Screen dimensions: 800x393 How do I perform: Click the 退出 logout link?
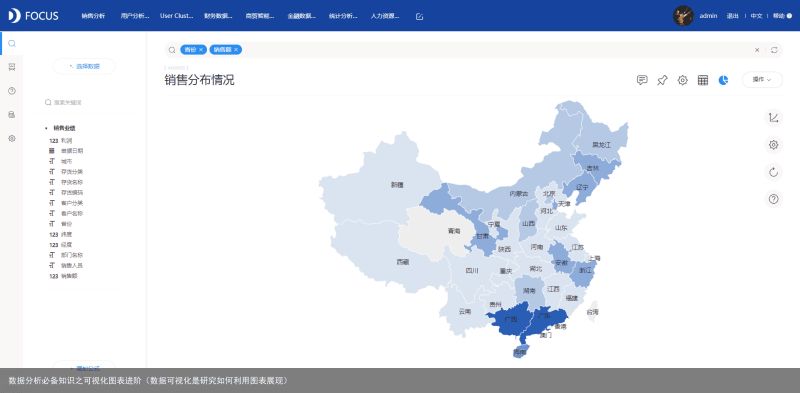point(733,16)
